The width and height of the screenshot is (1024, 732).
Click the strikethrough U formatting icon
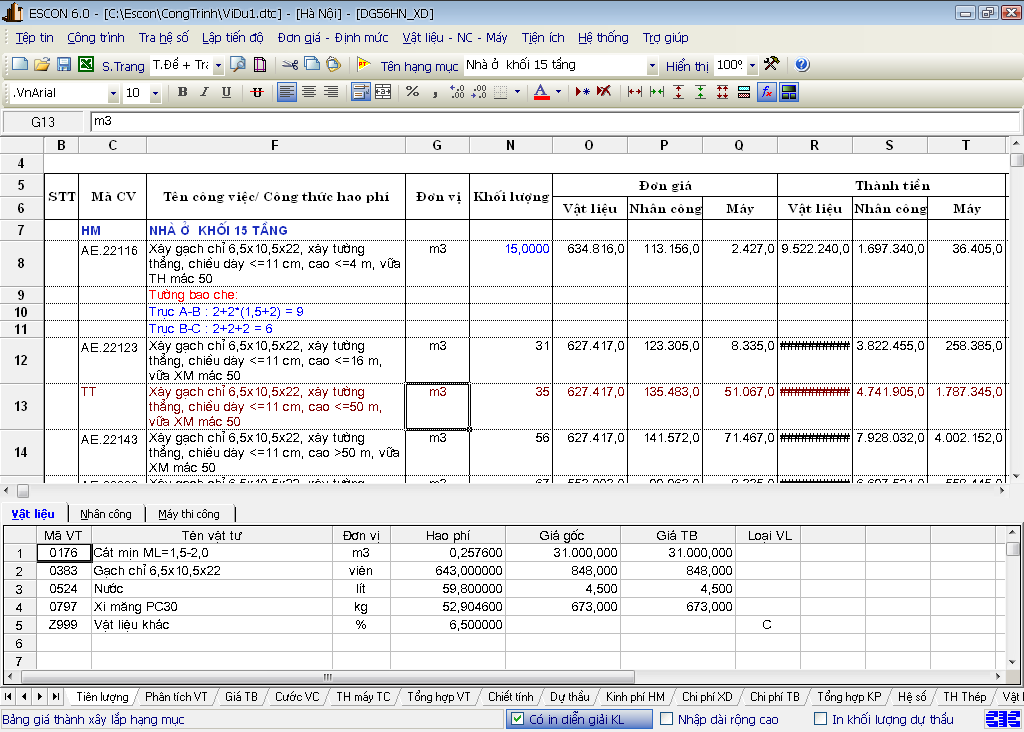(257, 92)
